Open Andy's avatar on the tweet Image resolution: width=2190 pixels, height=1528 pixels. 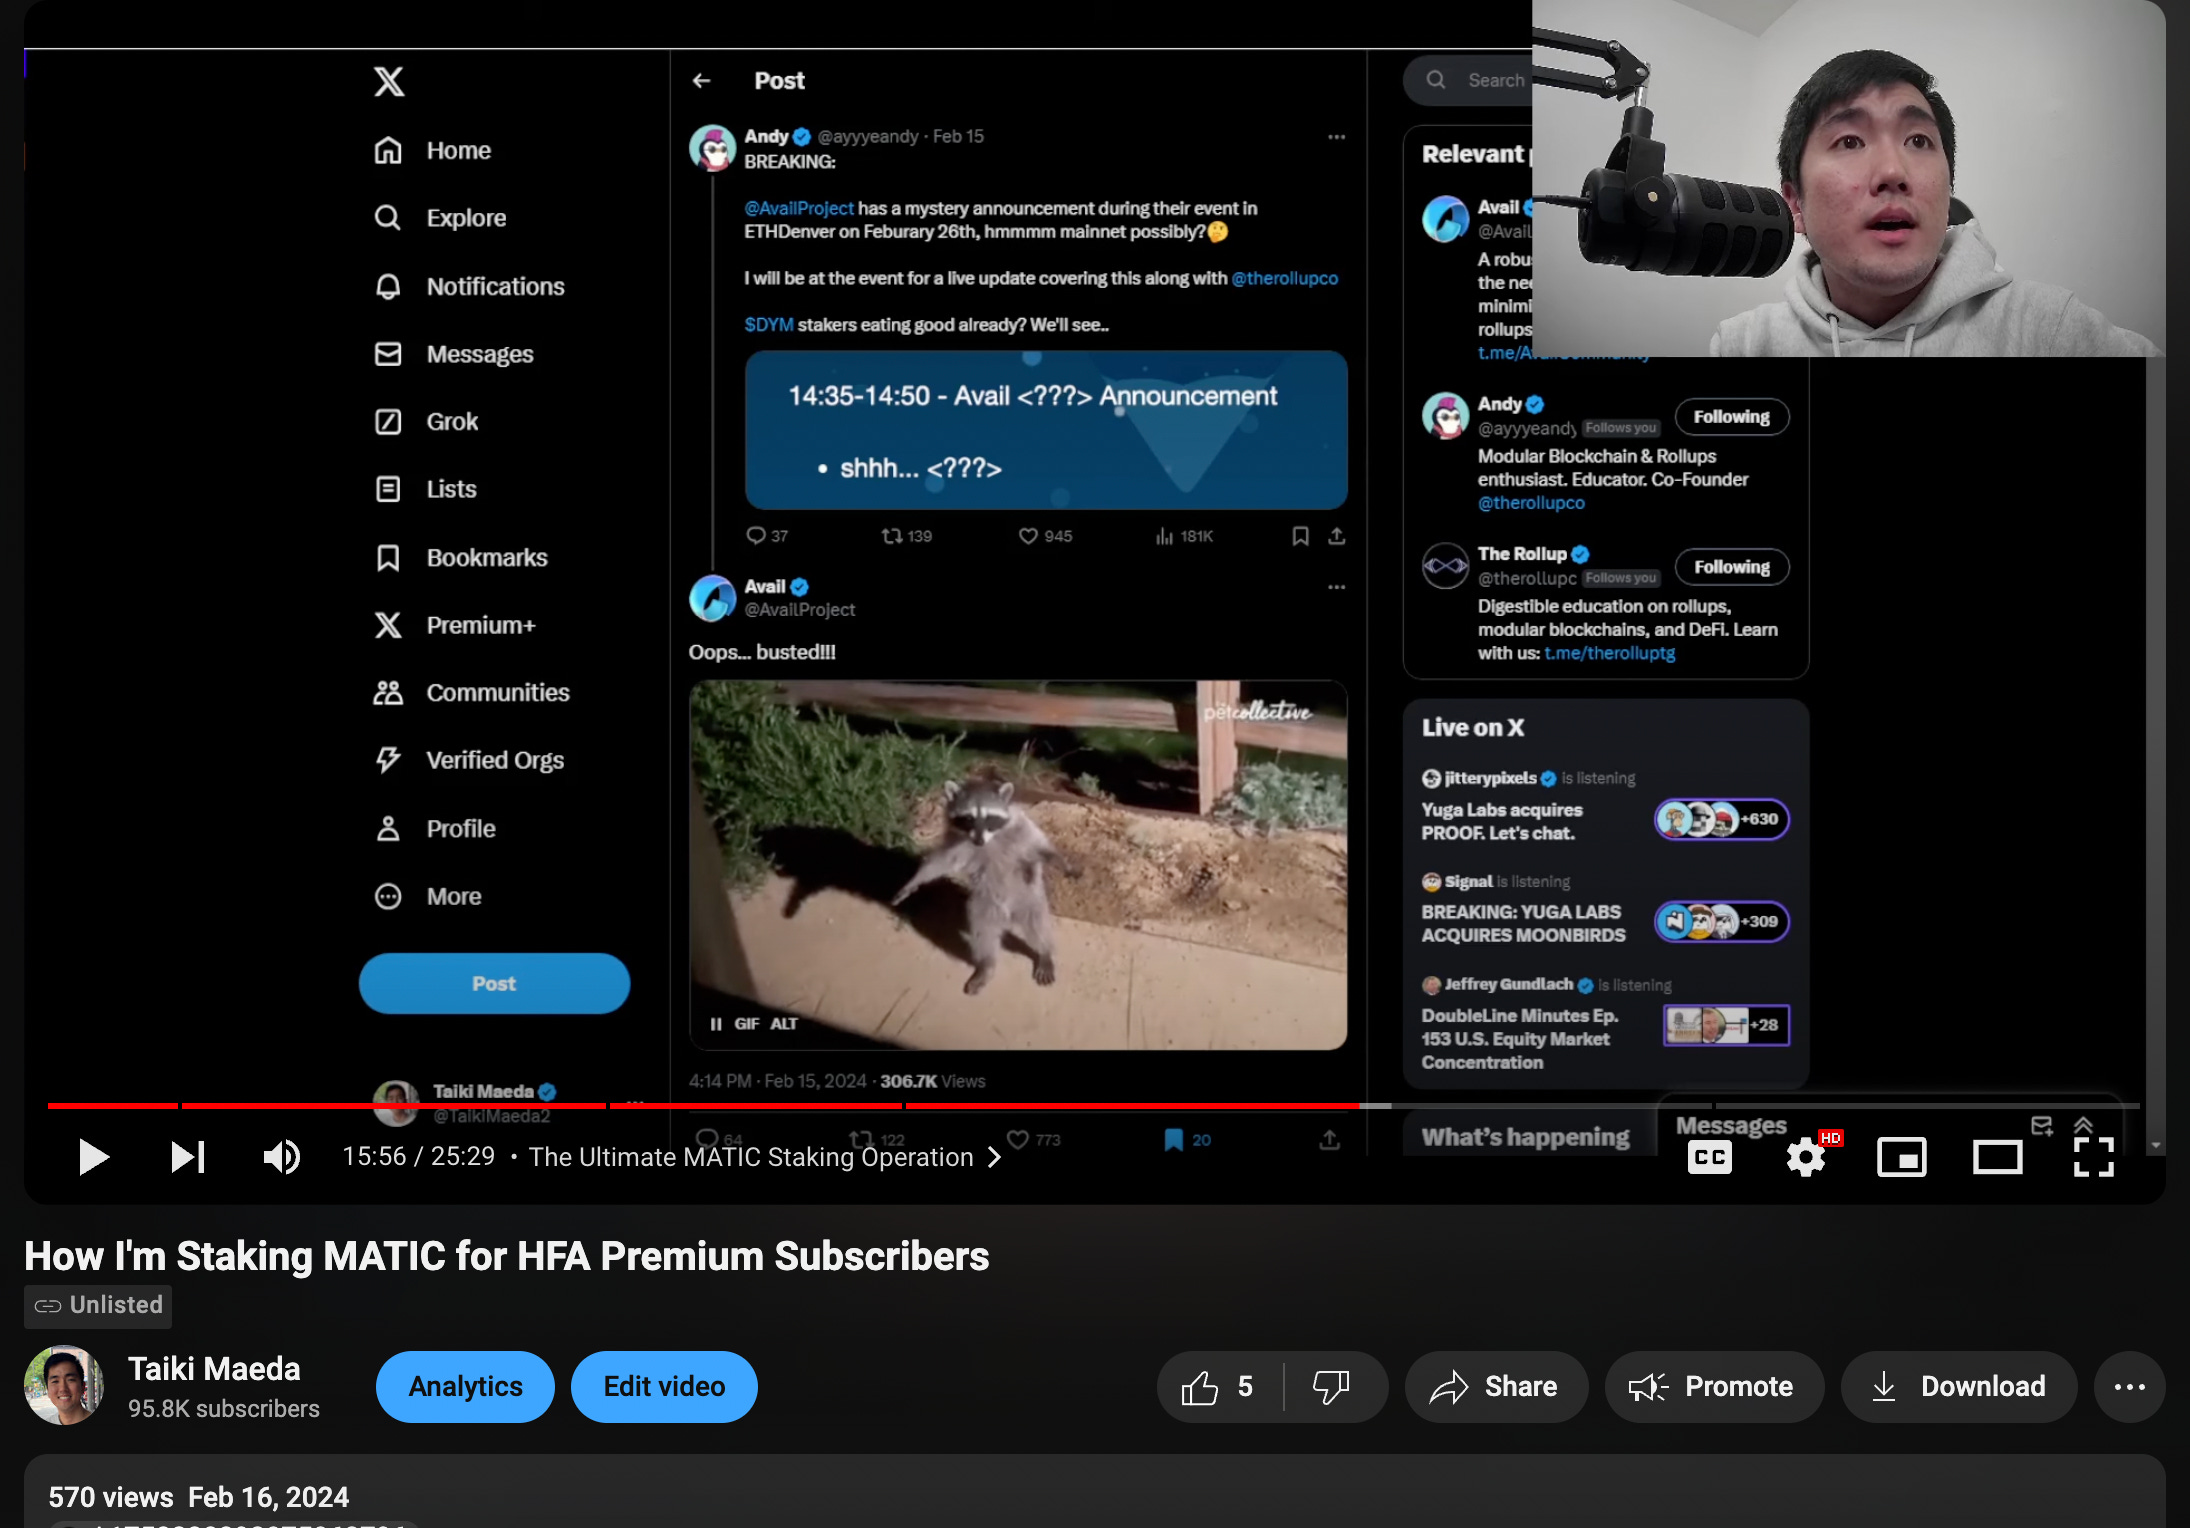point(713,149)
